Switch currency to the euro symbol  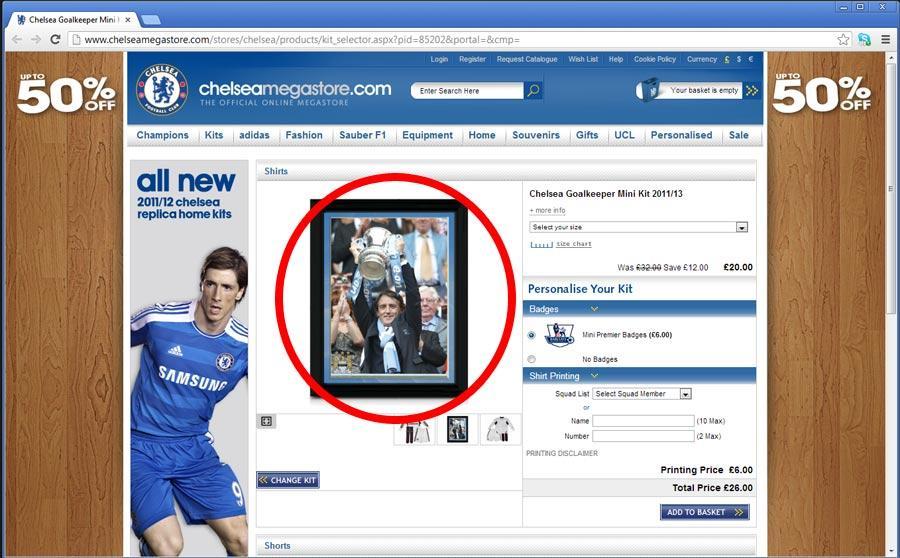click(x=751, y=59)
